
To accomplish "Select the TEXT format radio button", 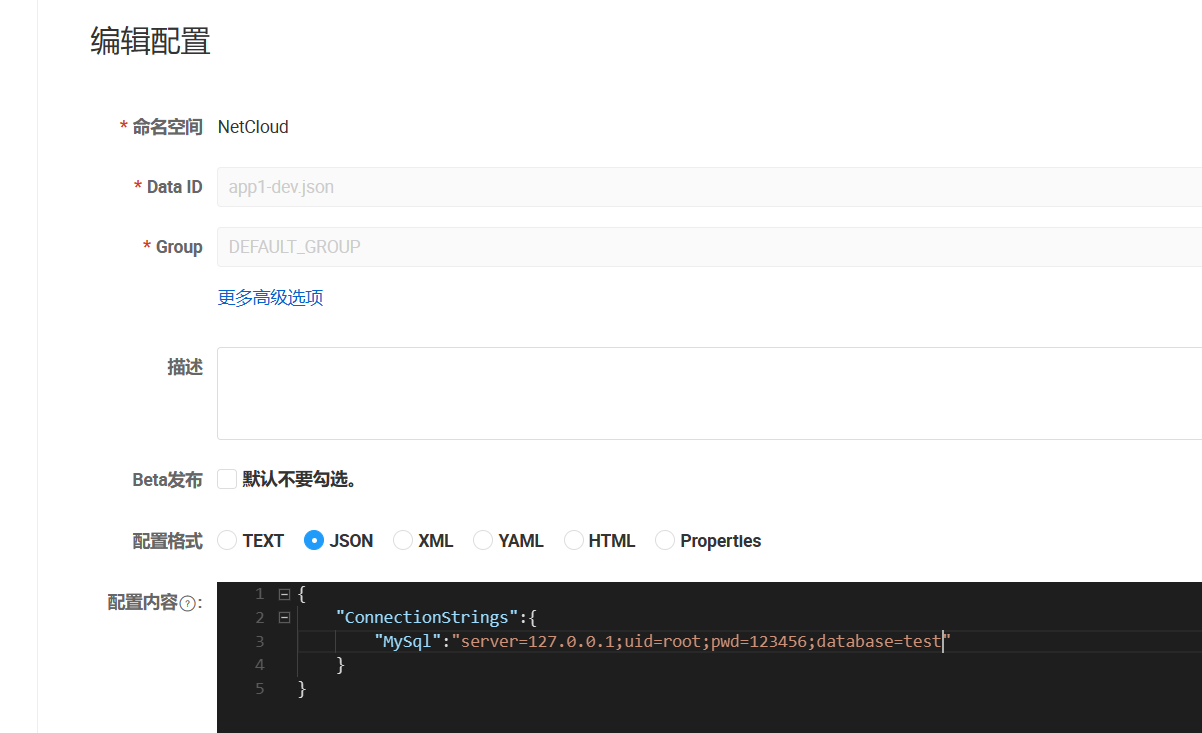I will (x=227, y=540).
